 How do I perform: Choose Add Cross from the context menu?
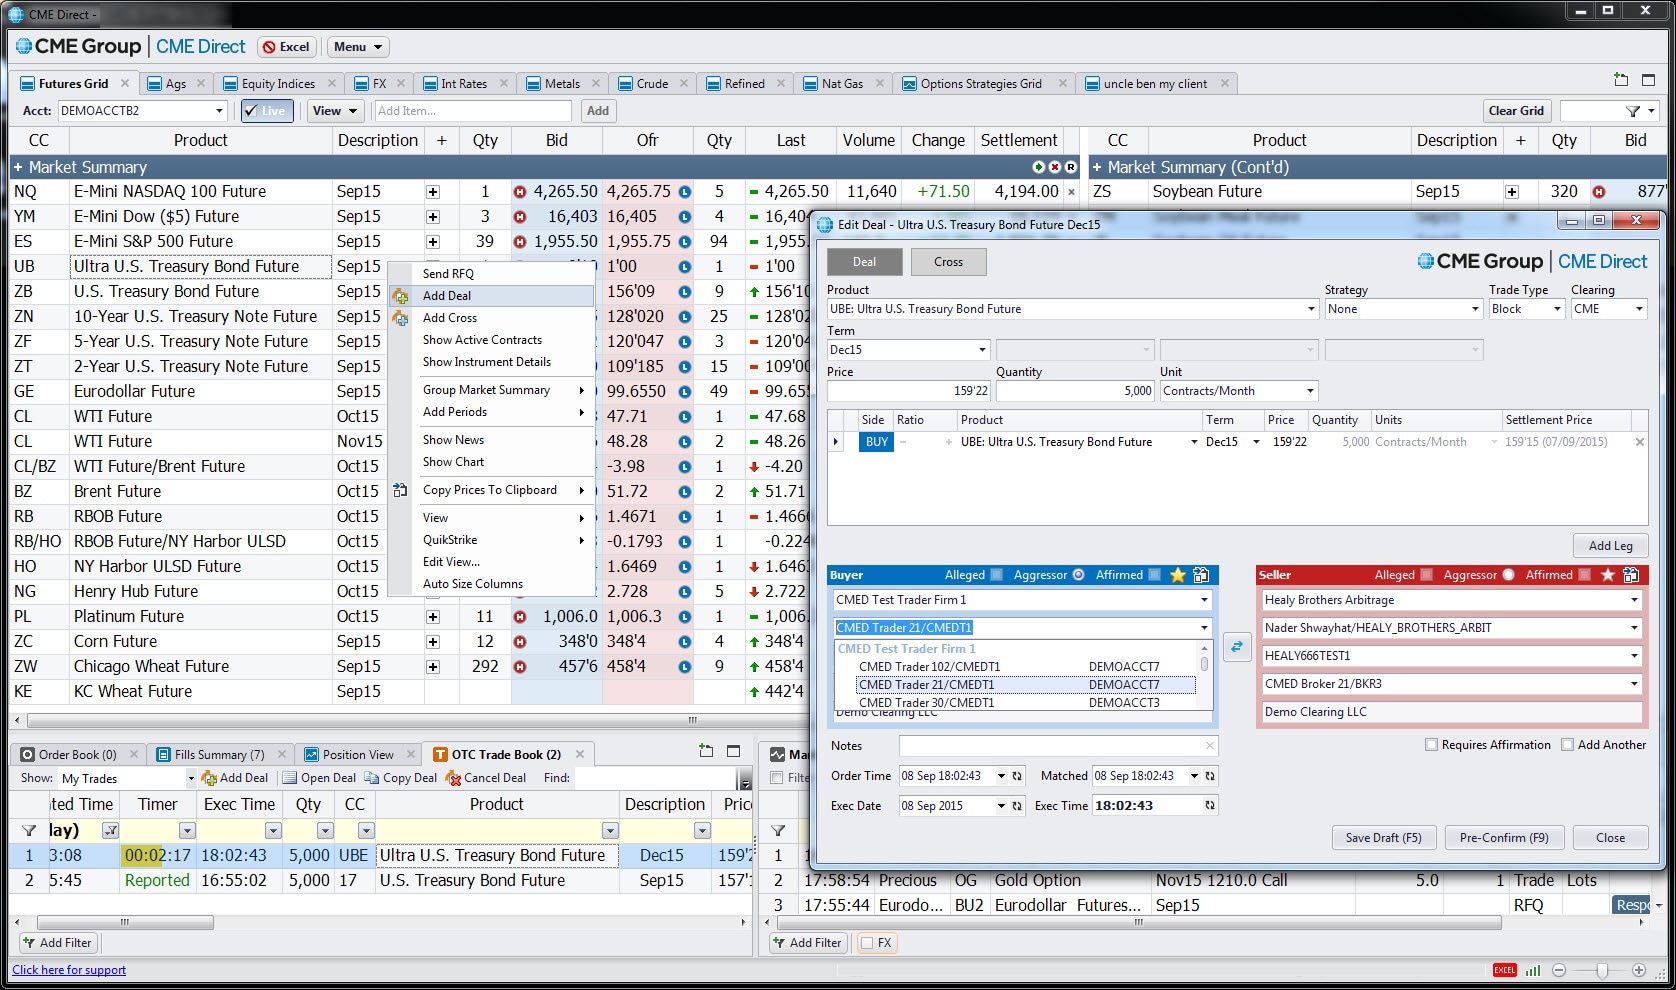coord(450,318)
